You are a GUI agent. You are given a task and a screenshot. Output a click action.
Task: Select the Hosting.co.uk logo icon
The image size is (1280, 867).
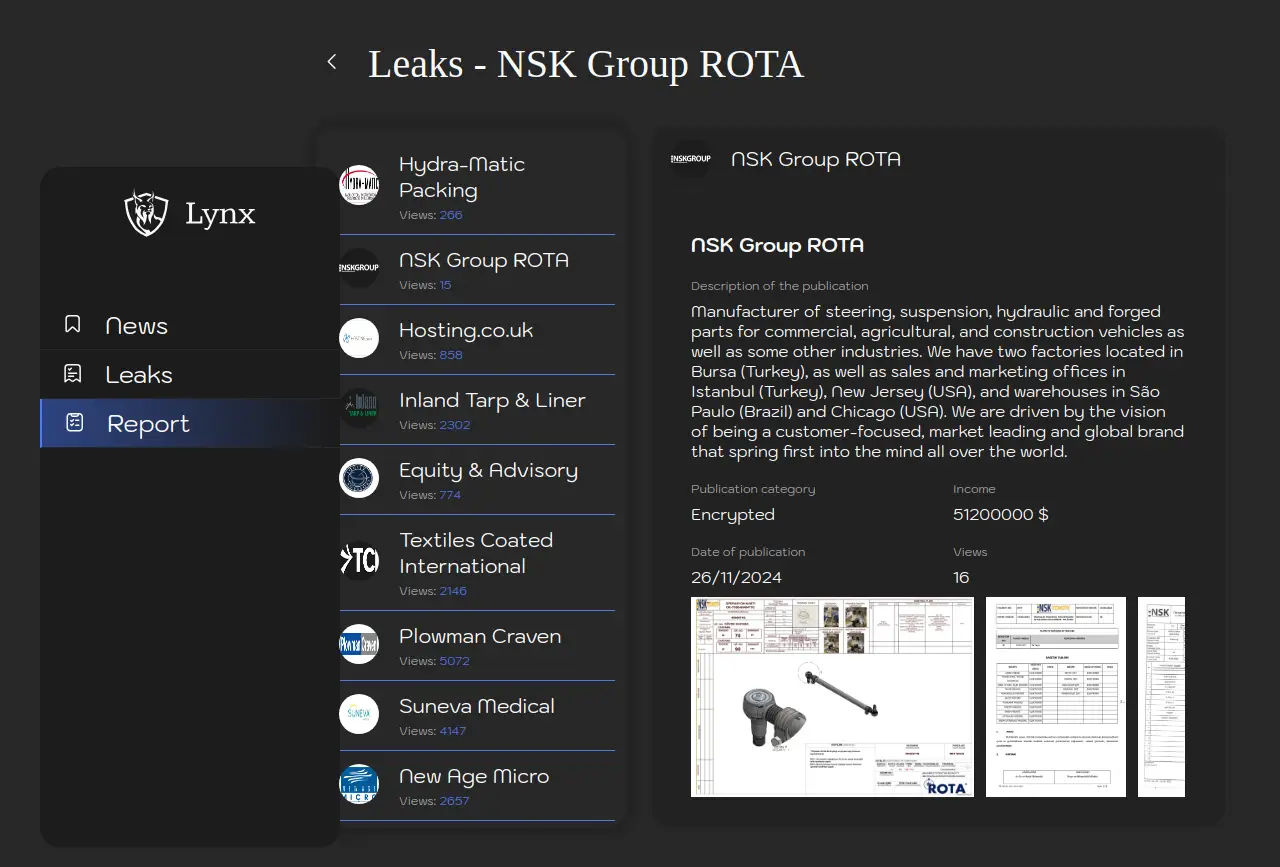359,338
